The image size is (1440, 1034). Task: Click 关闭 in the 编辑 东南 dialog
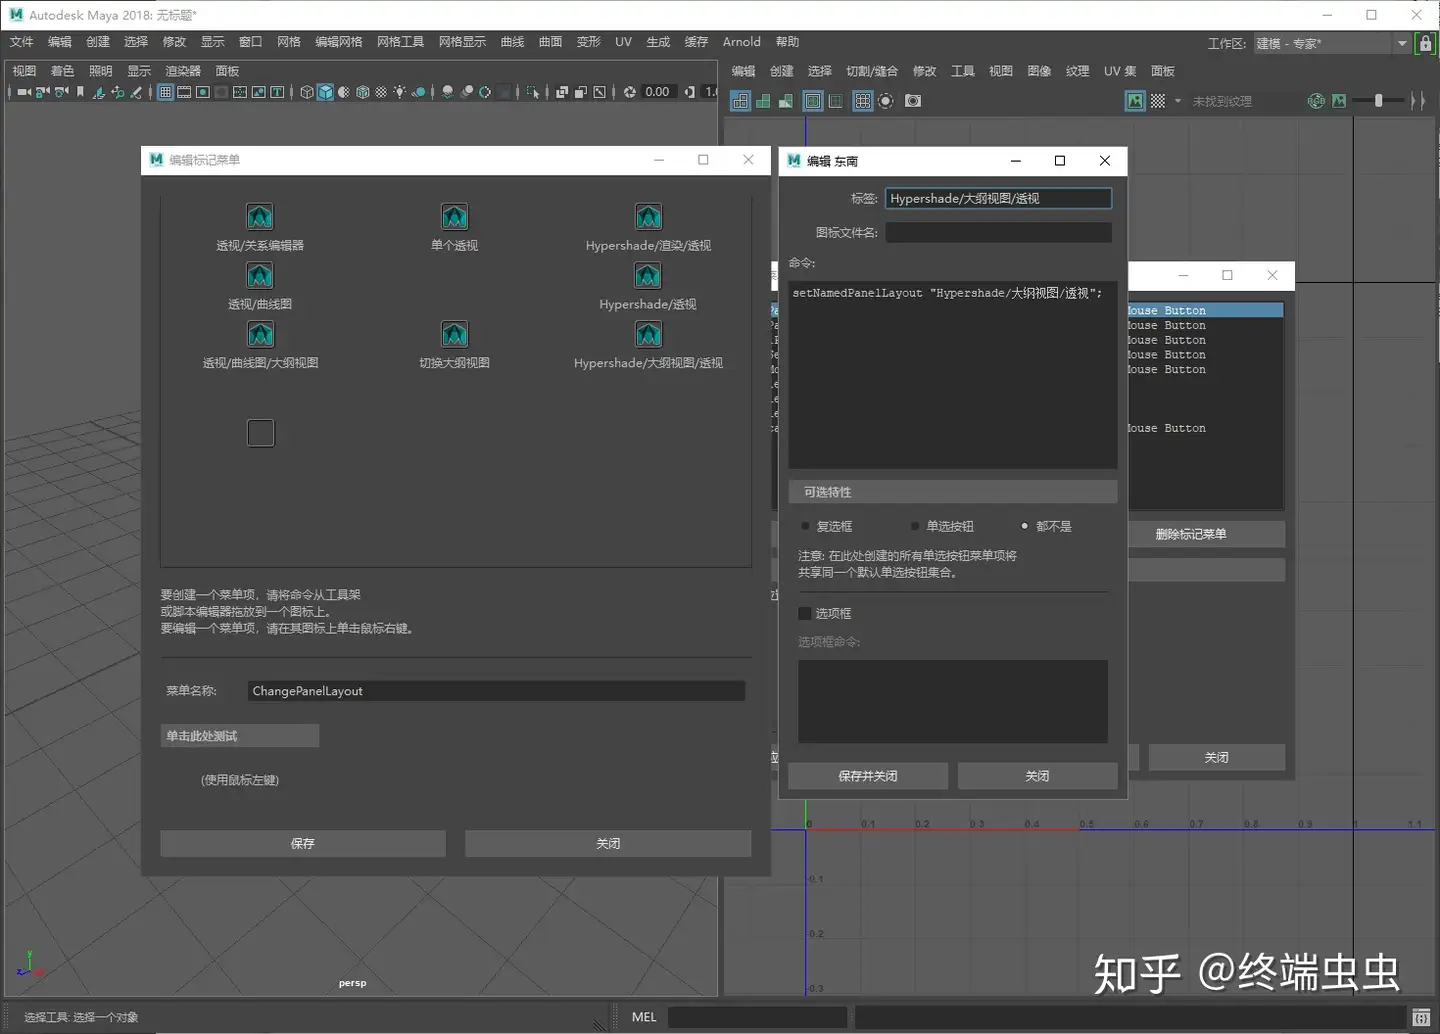click(x=1038, y=776)
